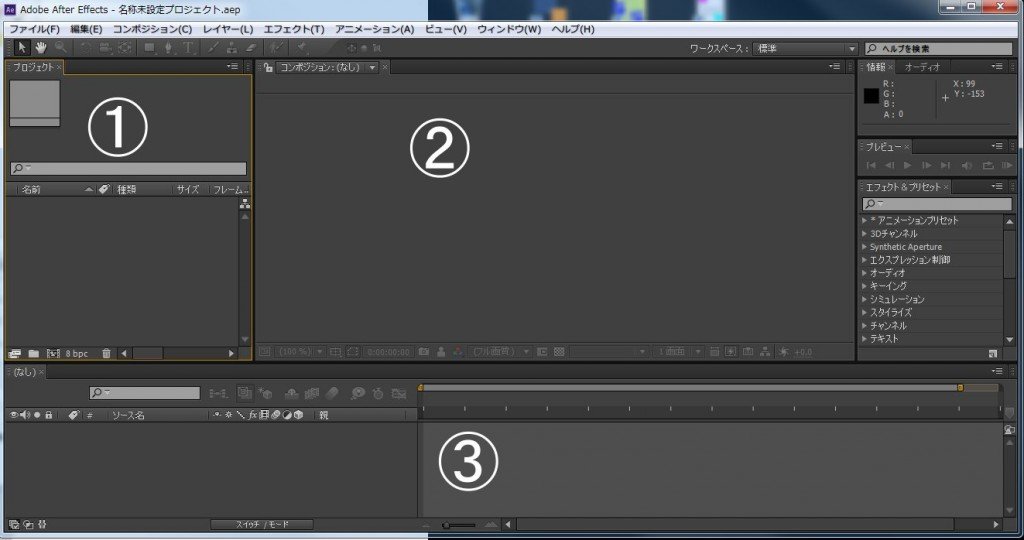Toggle hide shy layers in timeline toolbar
The height and width of the screenshot is (540, 1024).
point(292,393)
